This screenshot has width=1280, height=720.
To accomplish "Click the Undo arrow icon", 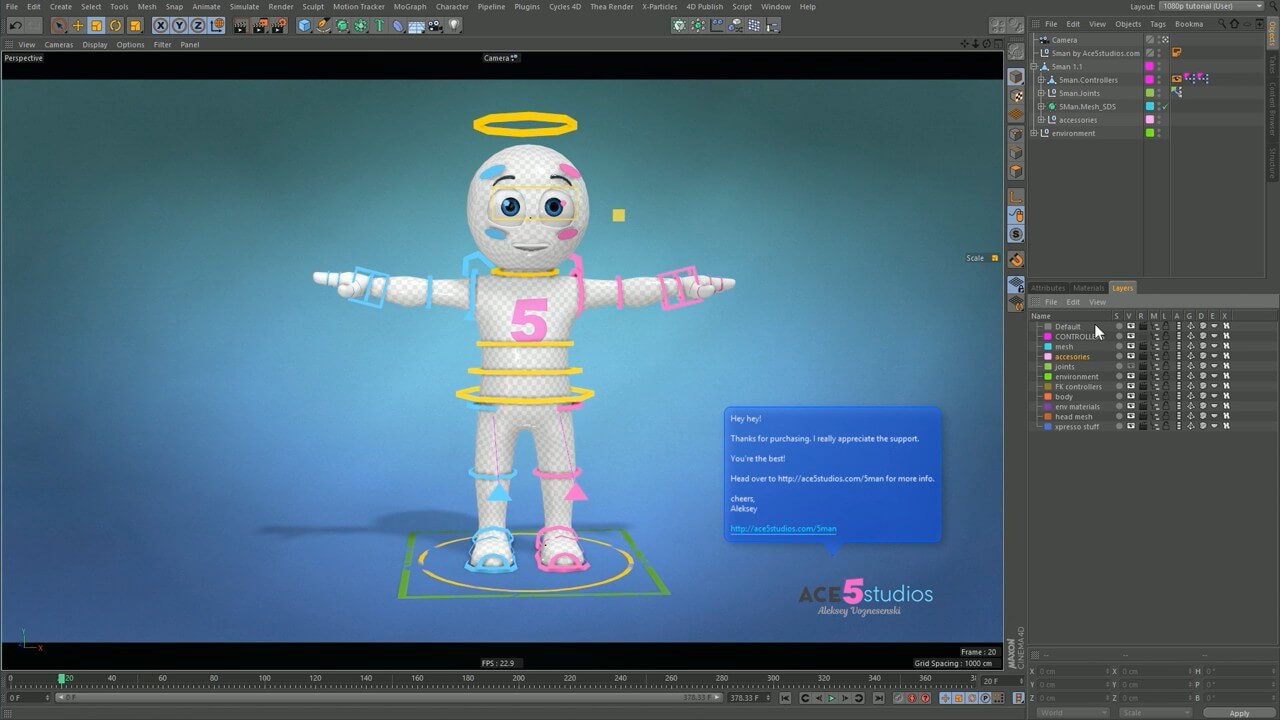I will click(x=14, y=25).
